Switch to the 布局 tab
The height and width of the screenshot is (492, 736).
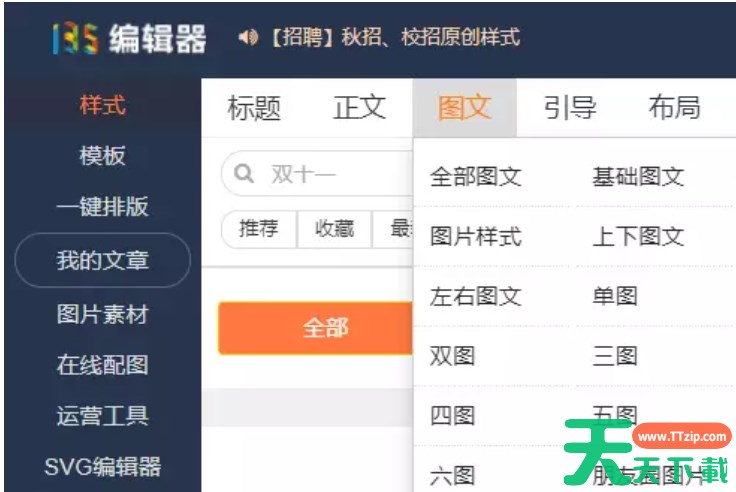(x=675, y=108)
